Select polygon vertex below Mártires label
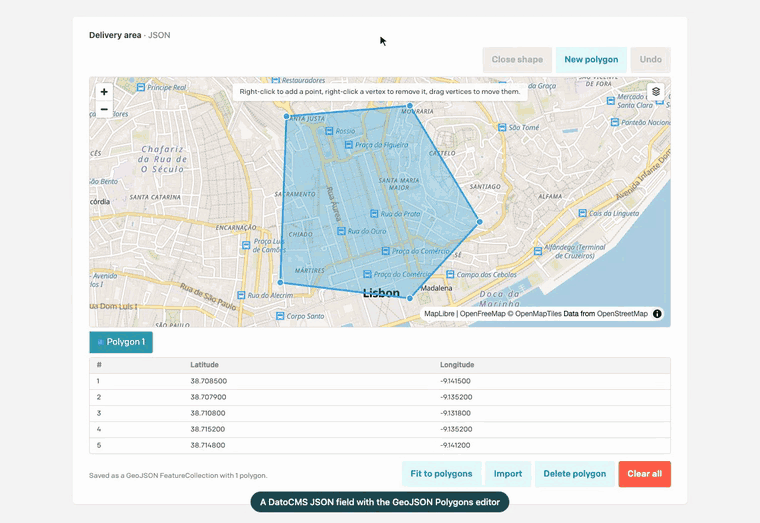The width and height of the screenshot is (760, 523). [280, 282]
